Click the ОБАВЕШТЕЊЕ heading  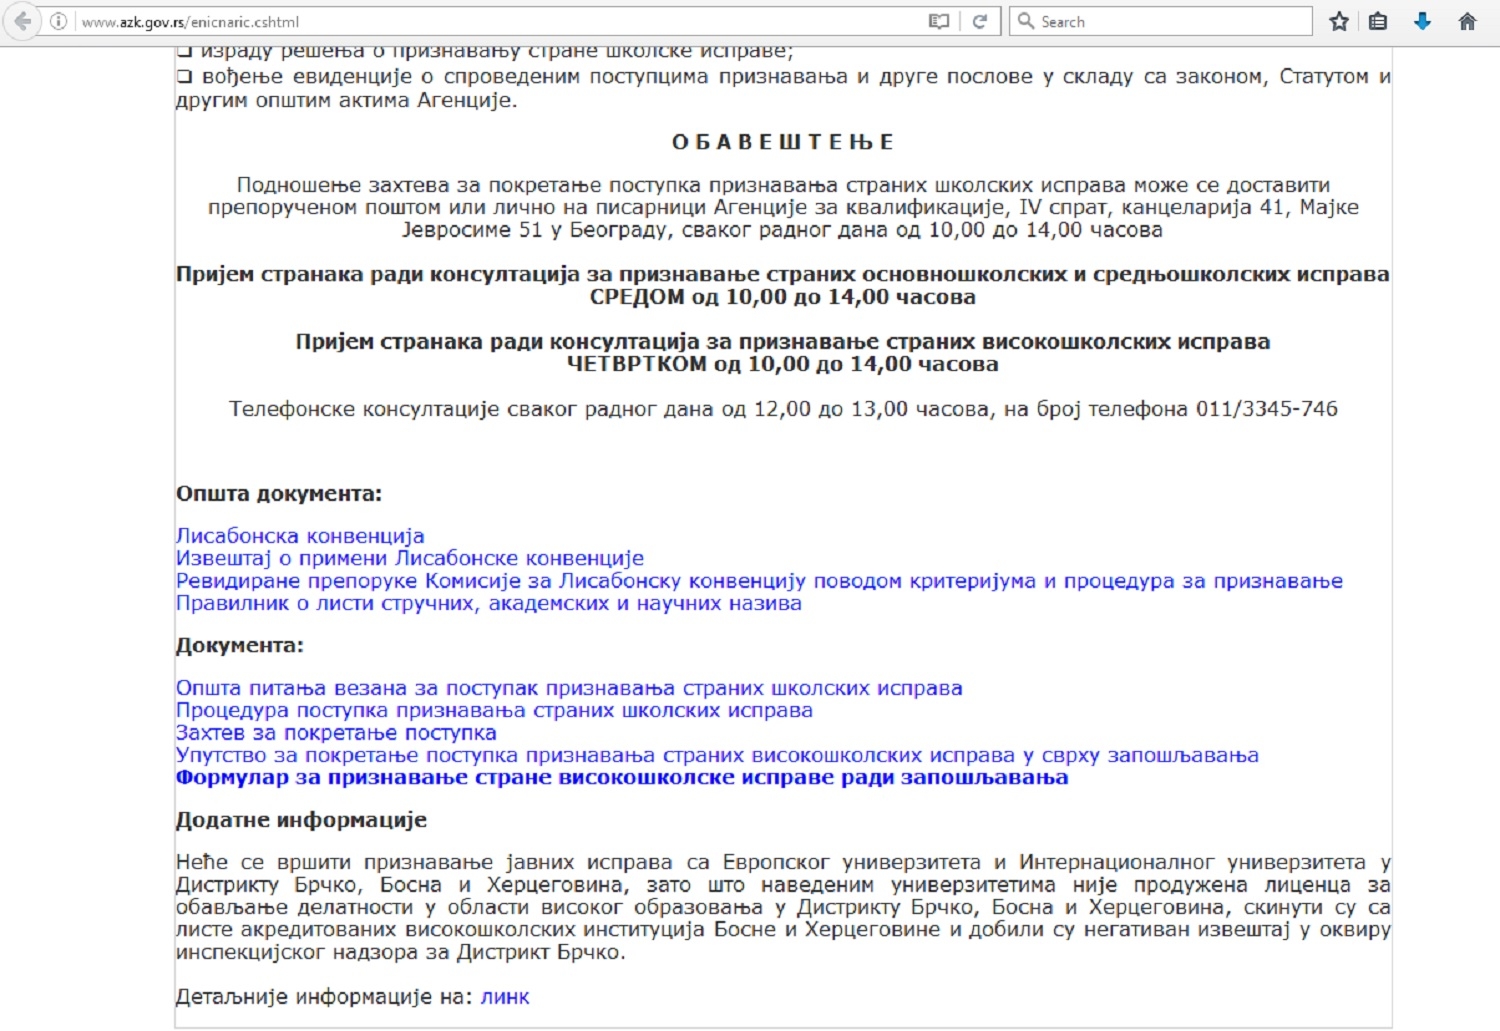pos(783,142)
